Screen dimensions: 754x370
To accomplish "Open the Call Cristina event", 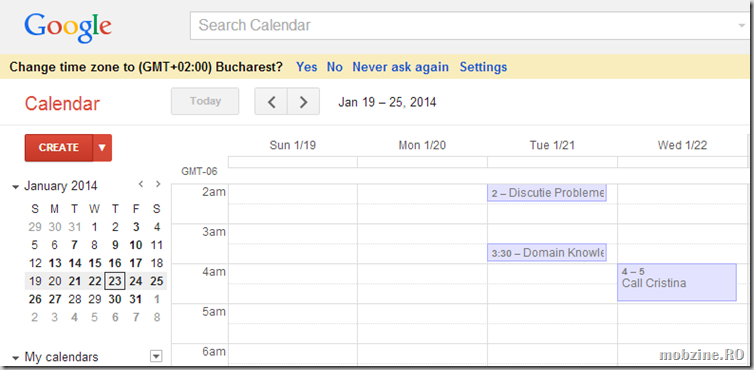I will pyautogui.click(x=677, y=282).
